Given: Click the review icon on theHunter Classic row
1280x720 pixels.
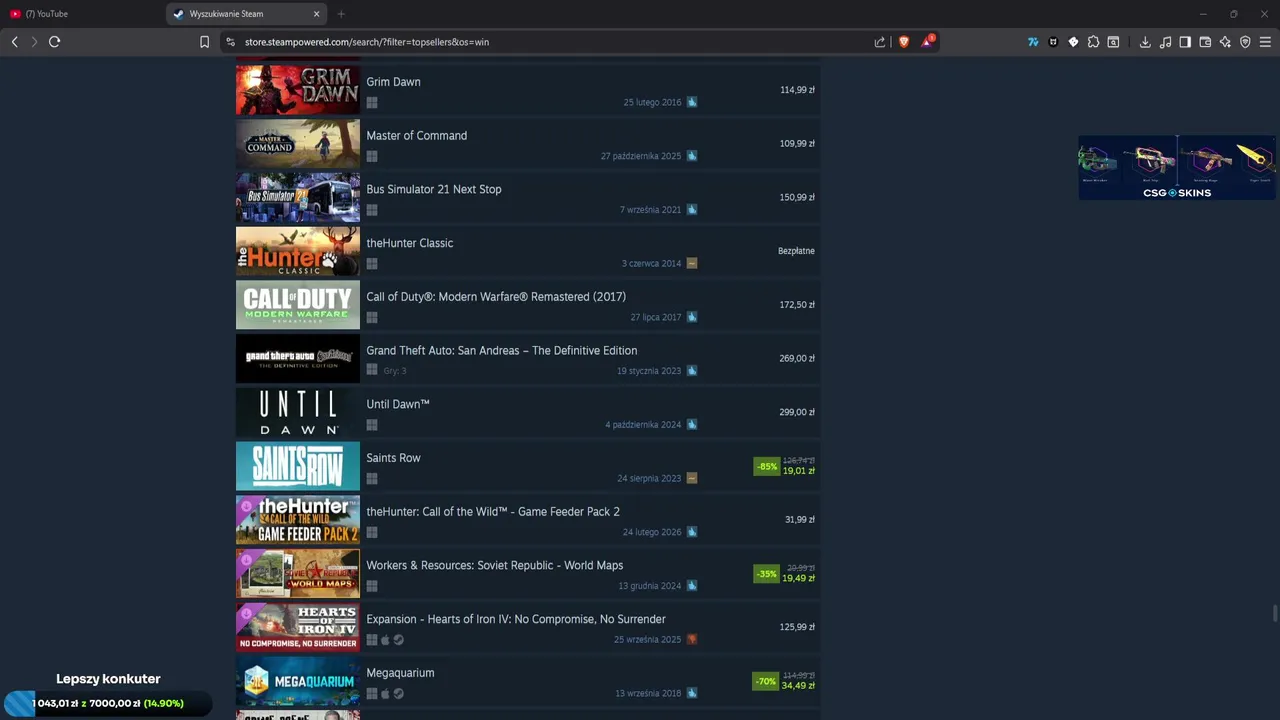Looking at the screenshot, I should pyautogui.click(x=692, y=263).
